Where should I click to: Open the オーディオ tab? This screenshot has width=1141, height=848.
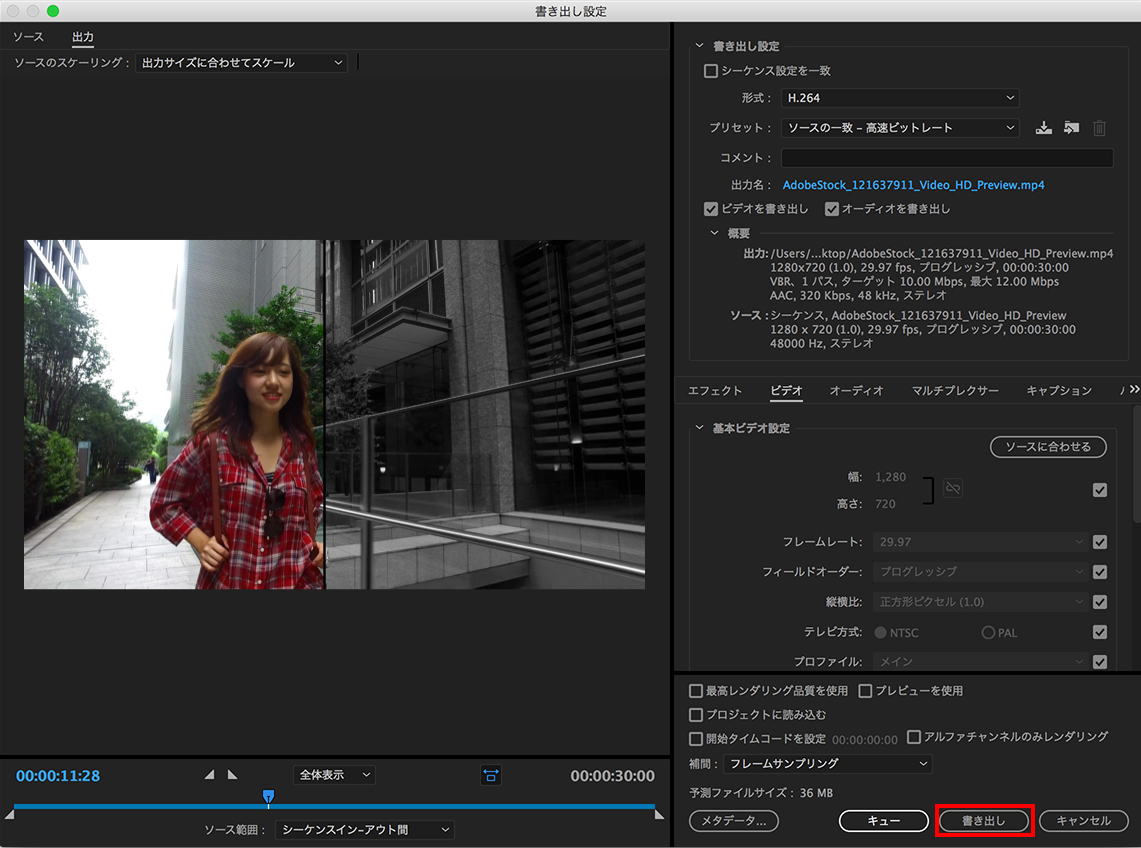pos(856,390)
